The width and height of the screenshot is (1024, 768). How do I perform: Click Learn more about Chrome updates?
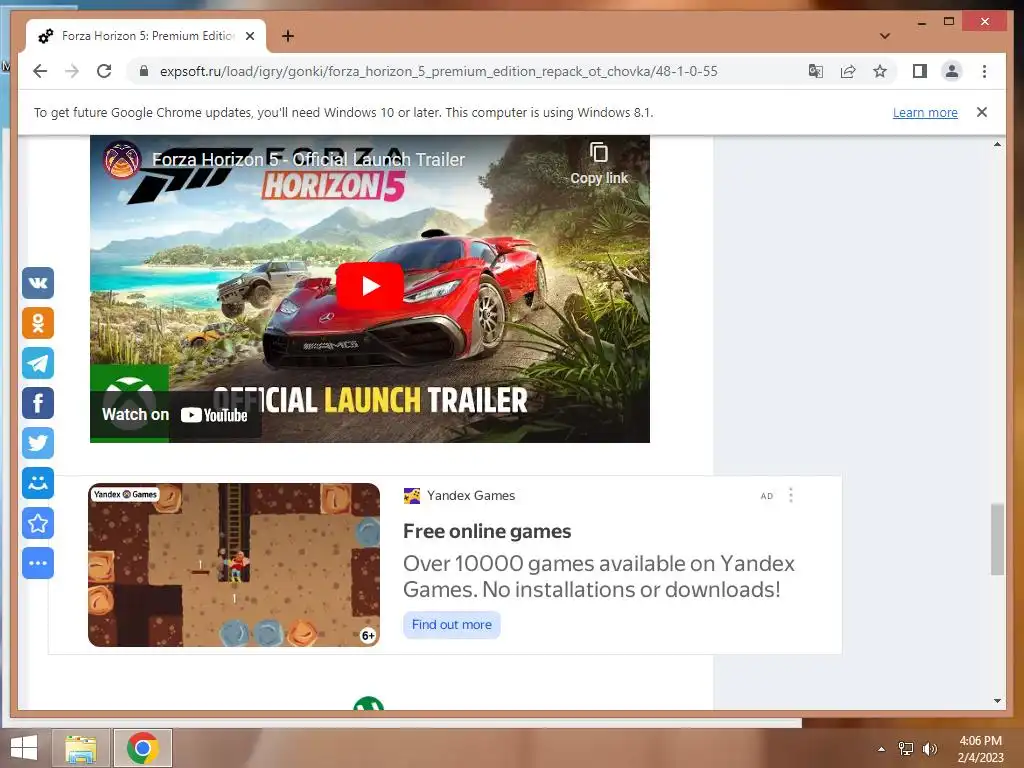(925, 112)
